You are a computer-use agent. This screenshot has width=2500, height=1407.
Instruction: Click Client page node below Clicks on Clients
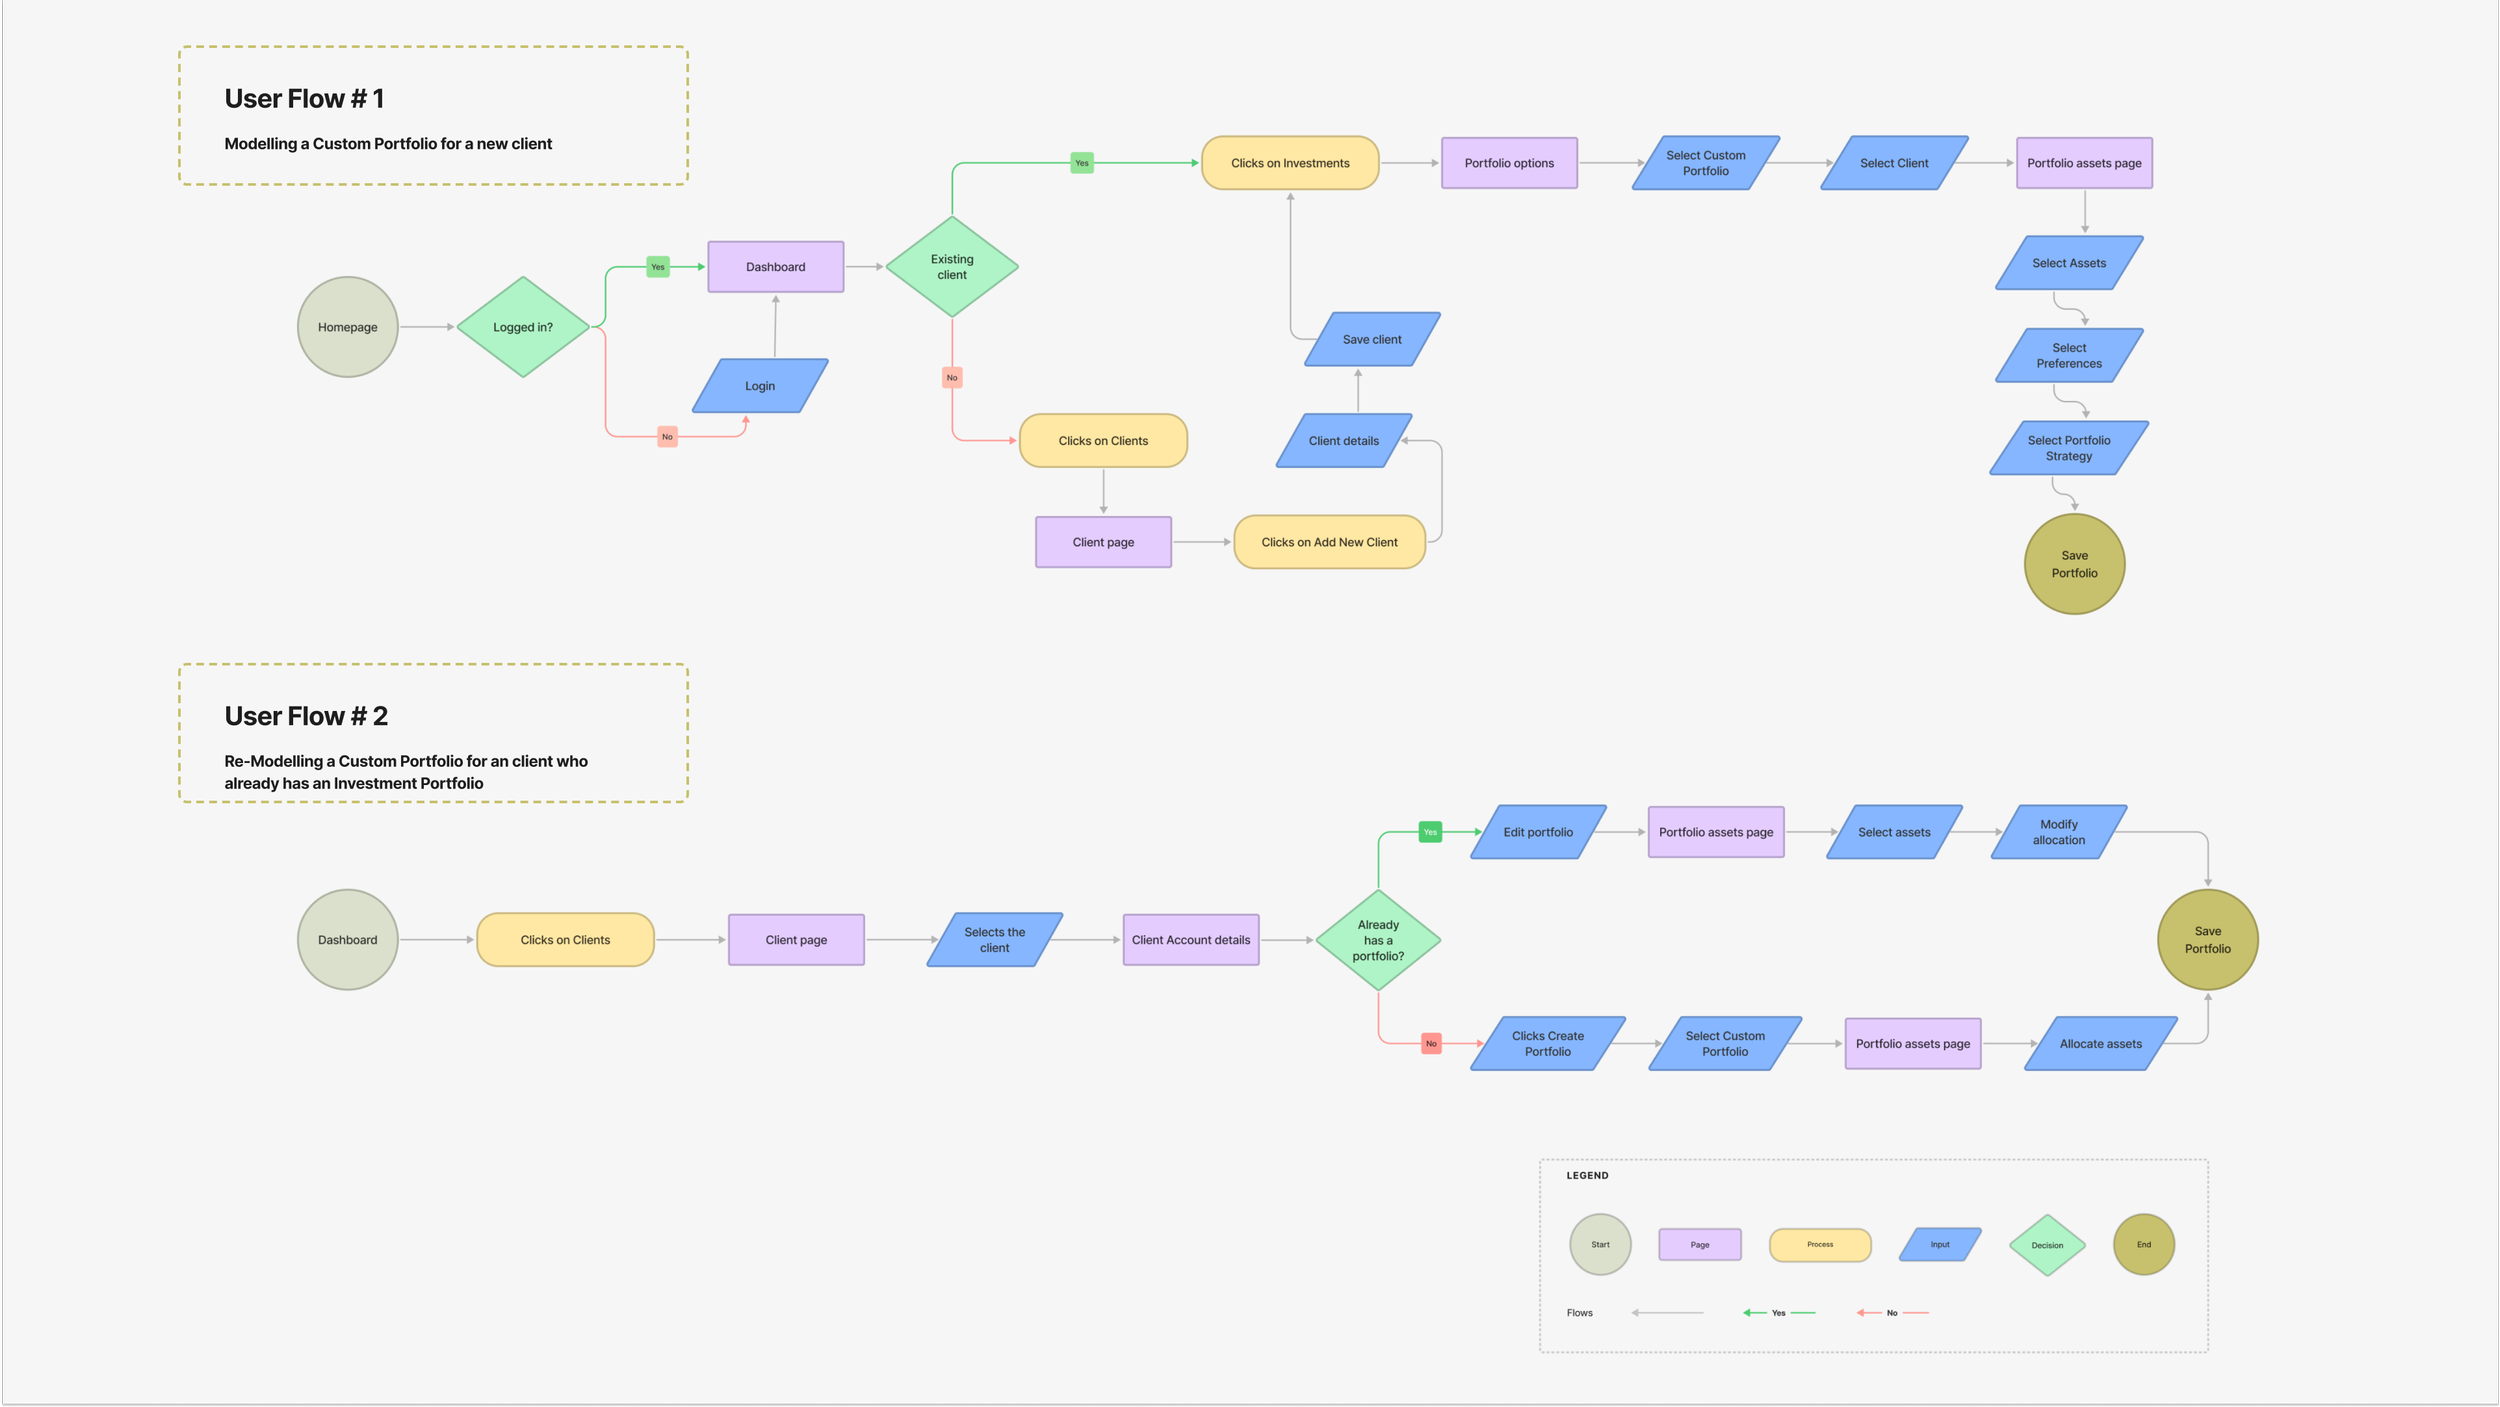pos(1103,542)
